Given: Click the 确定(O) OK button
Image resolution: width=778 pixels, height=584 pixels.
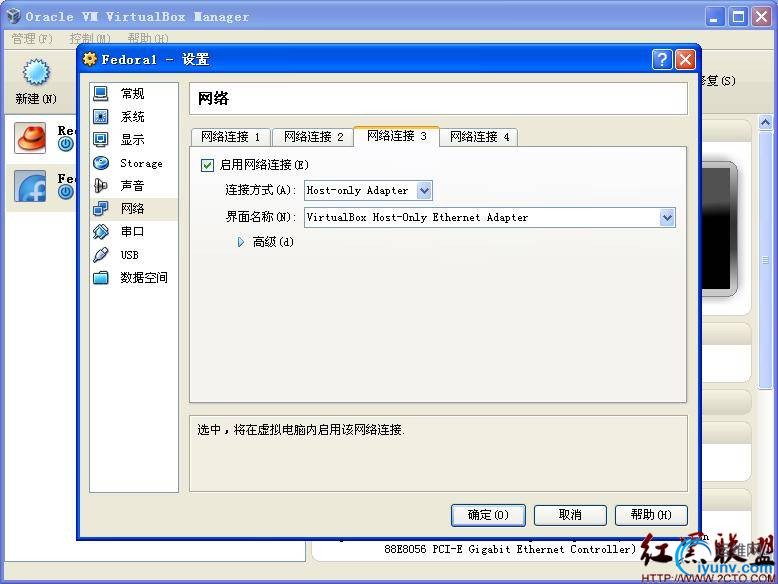Looking at the screenshot, I should click(488, 515).
